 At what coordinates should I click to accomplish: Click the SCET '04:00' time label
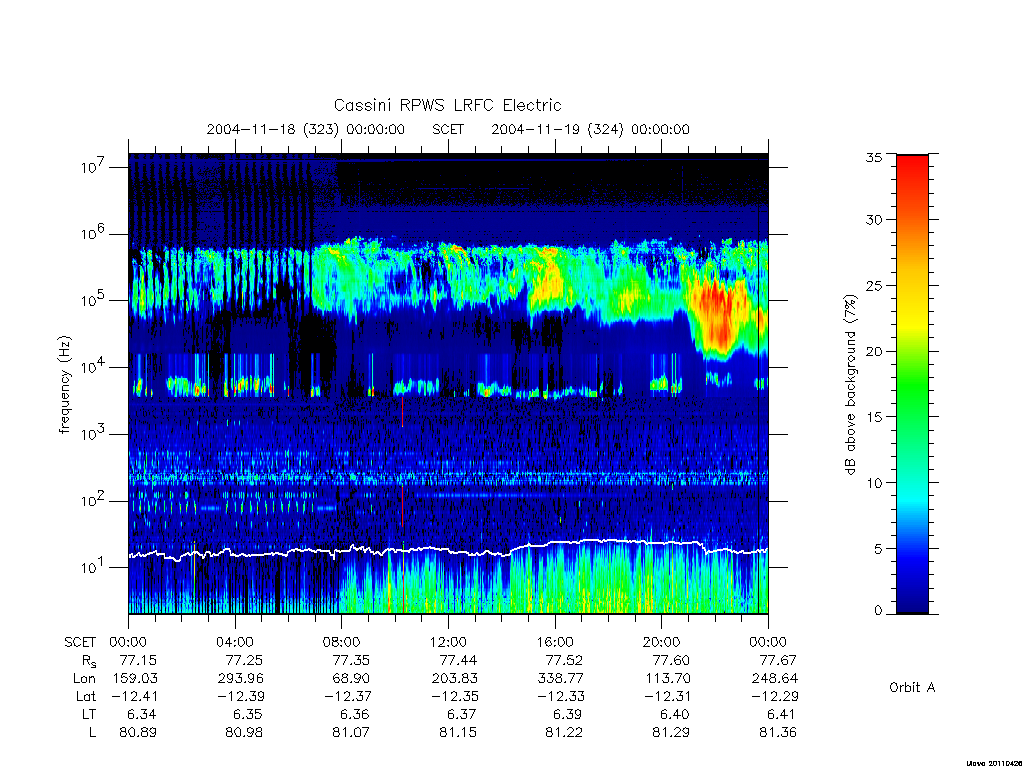coord(235,642)
